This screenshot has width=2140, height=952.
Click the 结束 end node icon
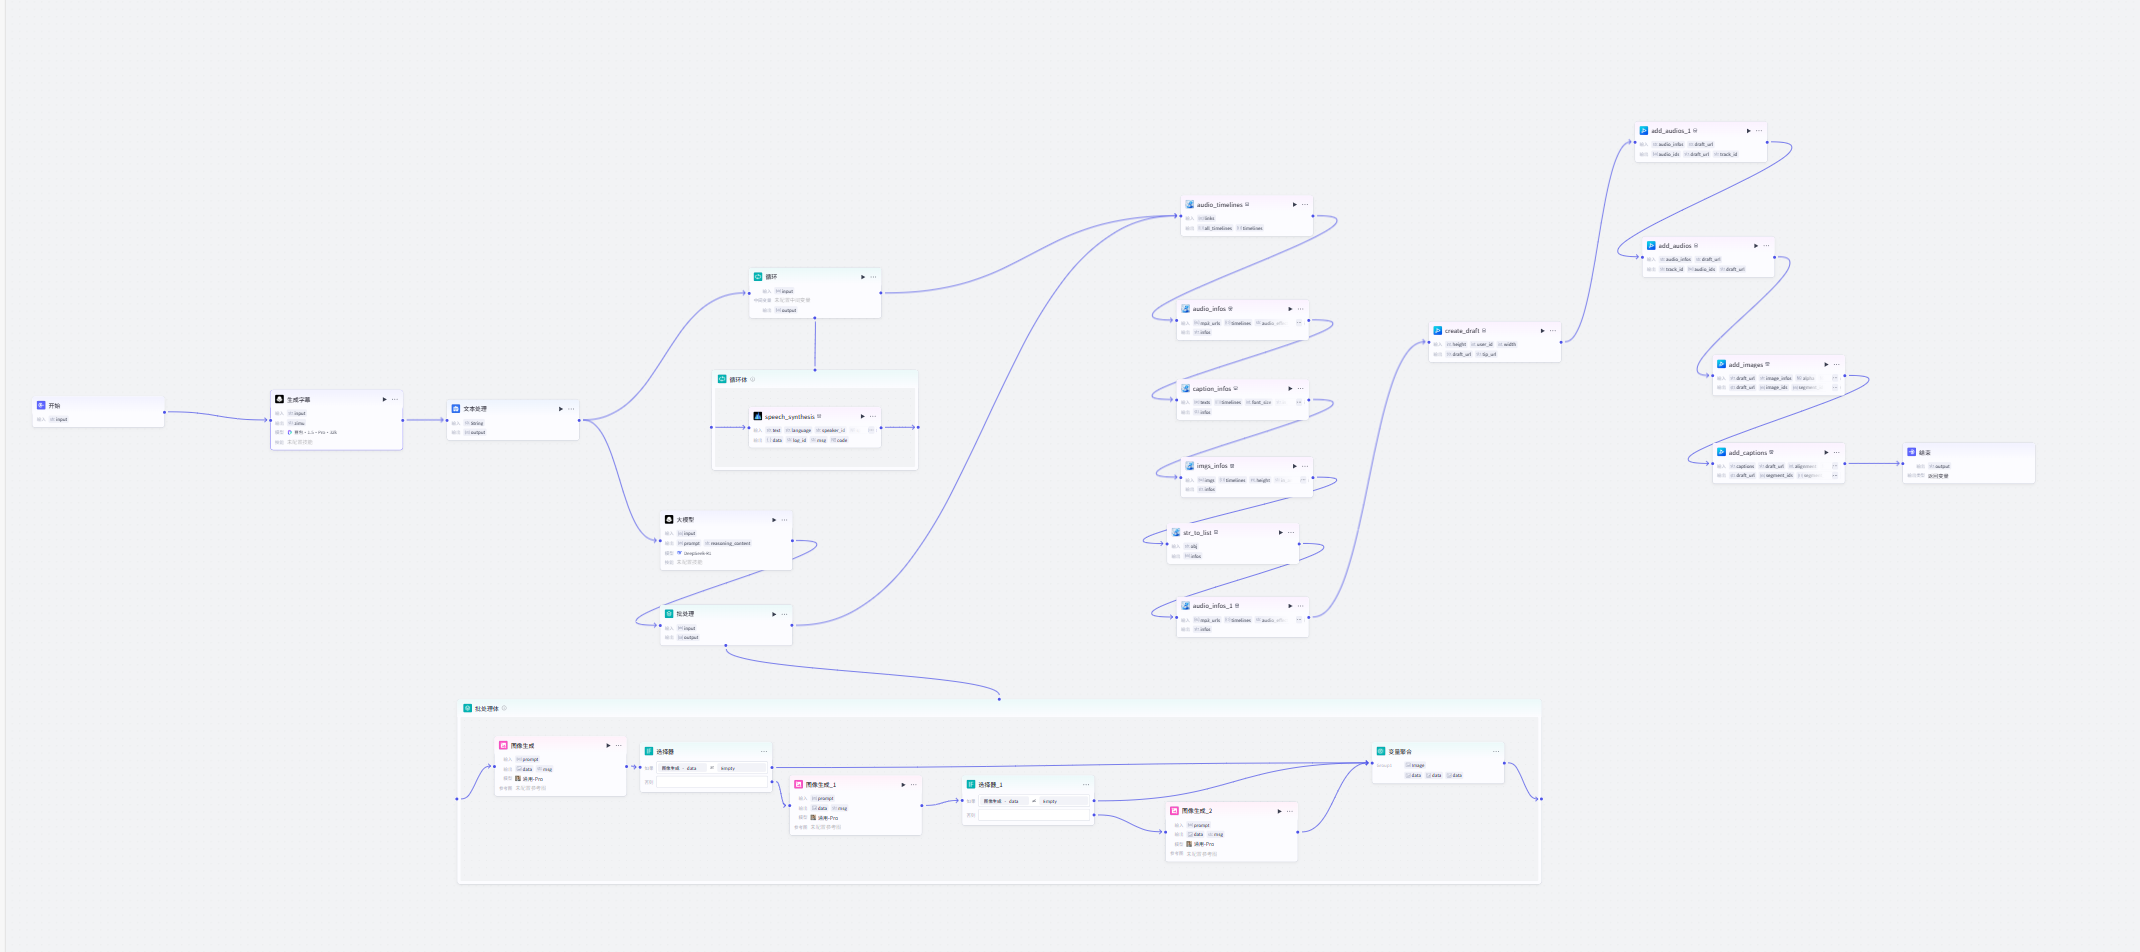1911,452
